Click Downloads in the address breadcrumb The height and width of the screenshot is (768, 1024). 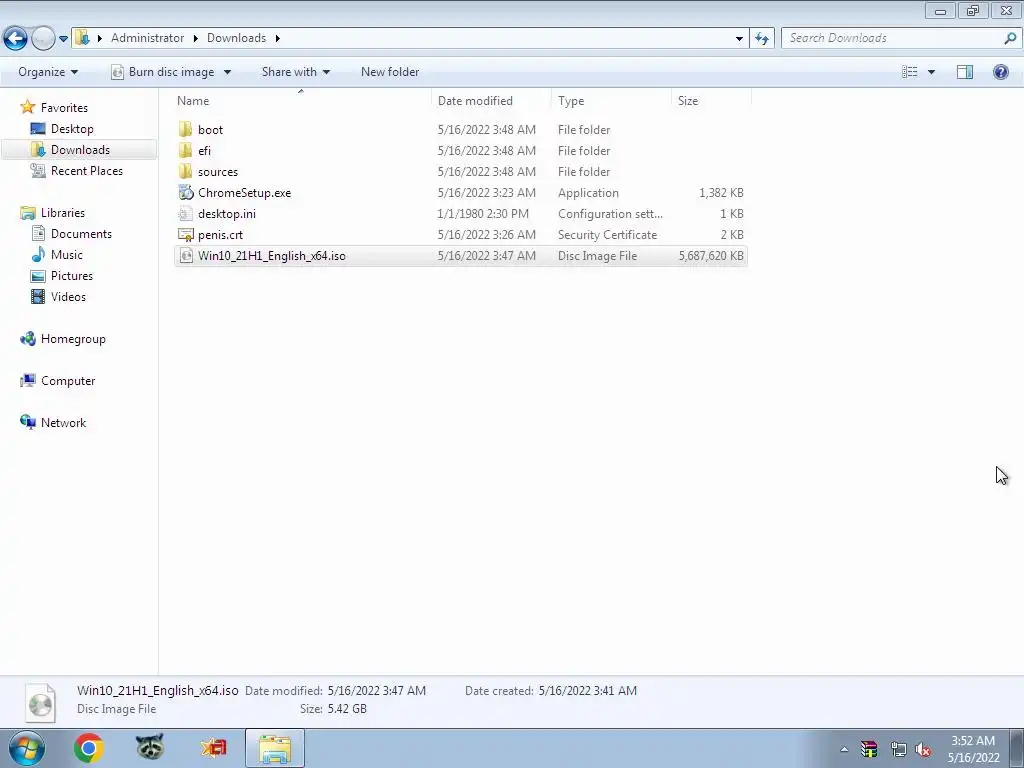point(236,38)
